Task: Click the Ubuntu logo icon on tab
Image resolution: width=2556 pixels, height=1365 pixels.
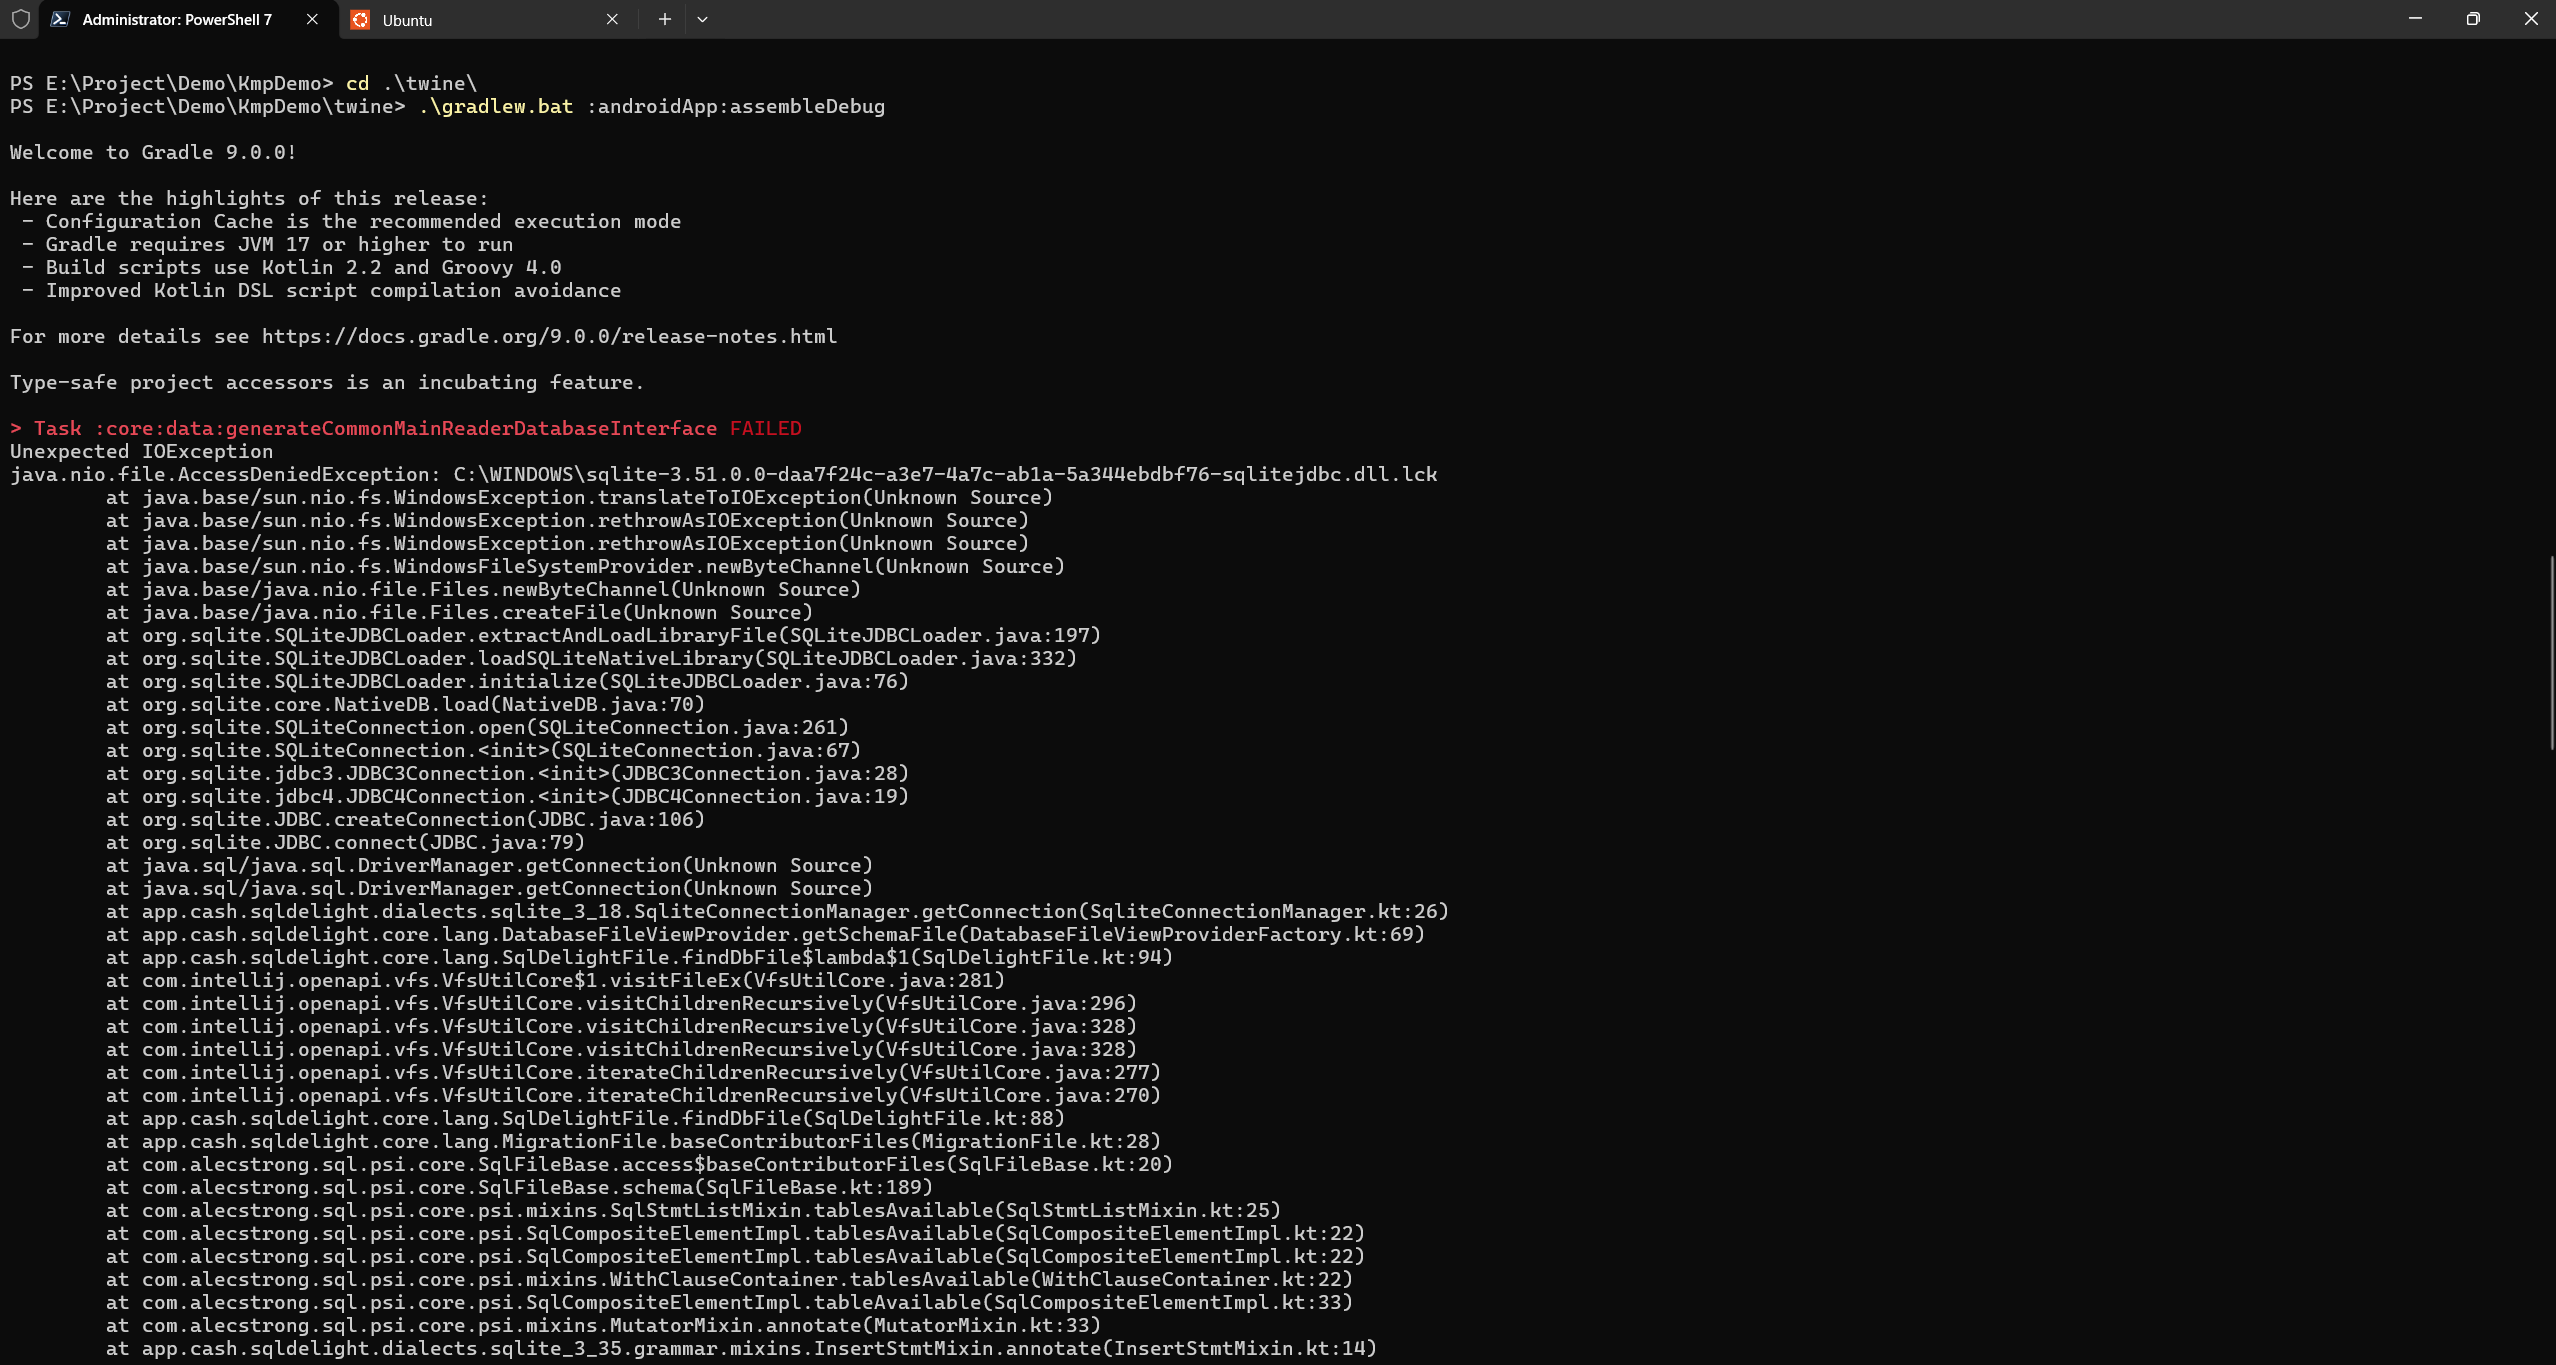Action: click(360, 19)
